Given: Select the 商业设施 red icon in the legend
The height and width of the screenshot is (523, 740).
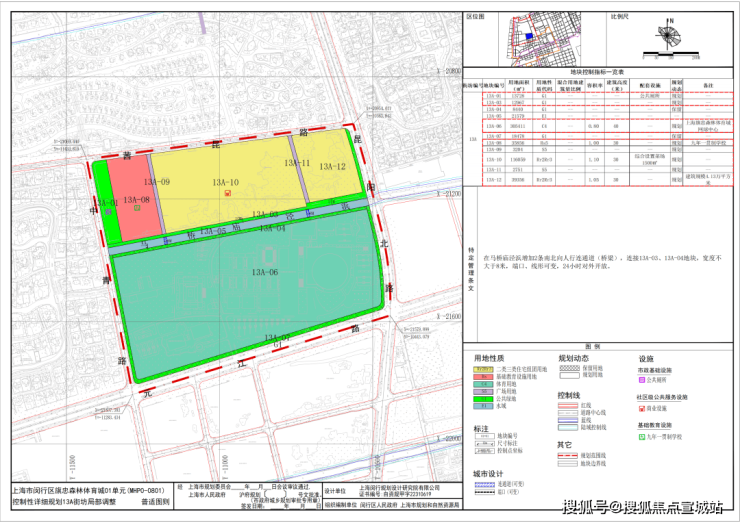Looking at the screenshot, I should [642, 409].
